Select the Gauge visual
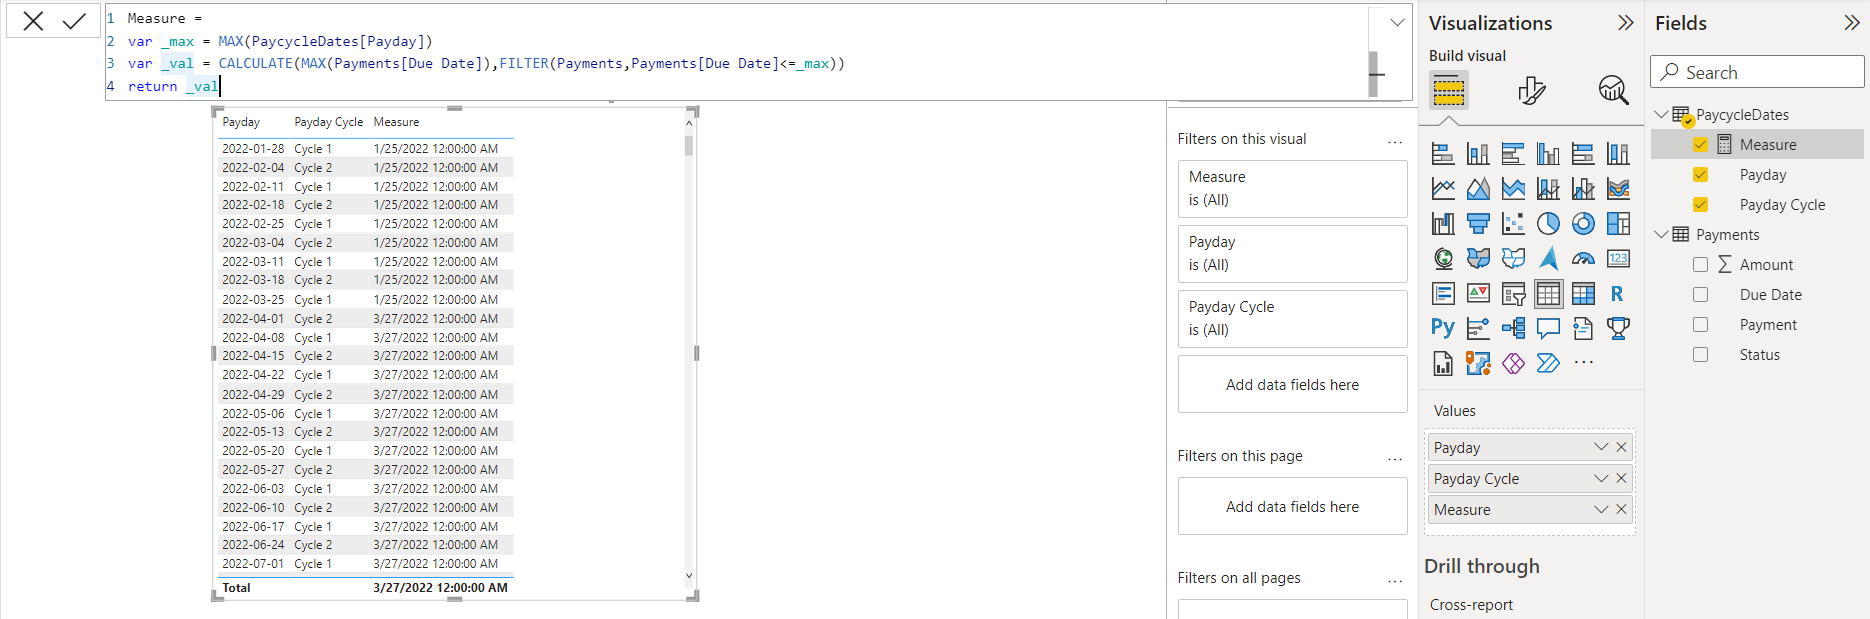1870x619 pixels. coord(1583,258)
